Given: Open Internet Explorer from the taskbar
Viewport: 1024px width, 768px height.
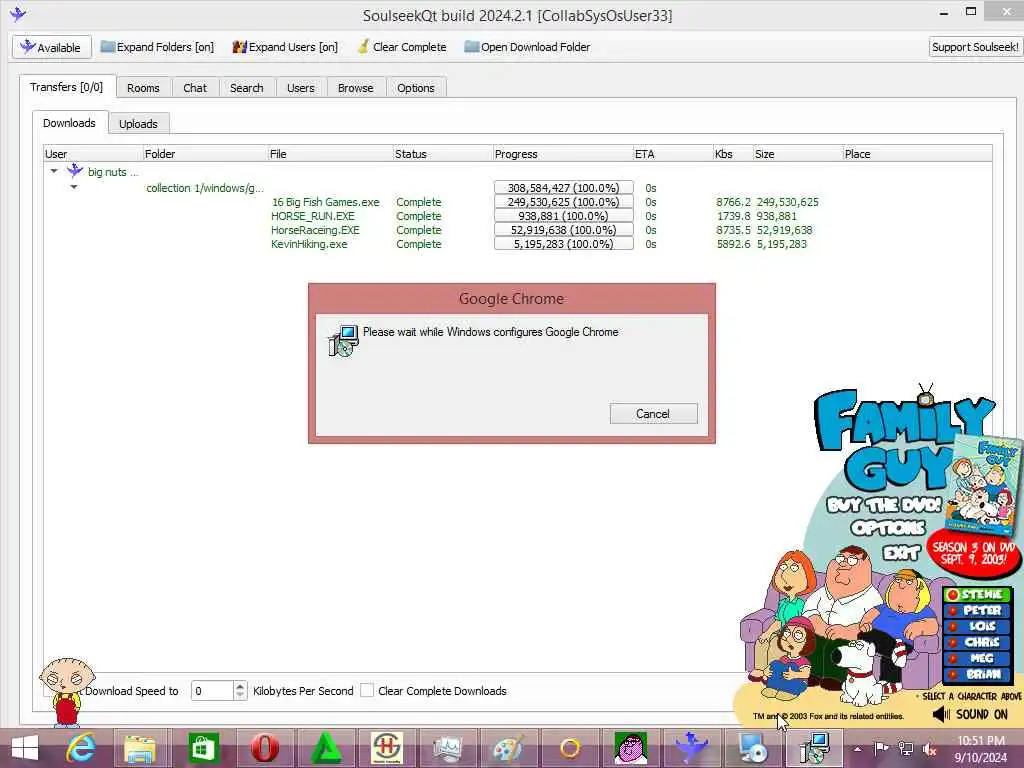Looking at the screenshot, I should 80,748.
